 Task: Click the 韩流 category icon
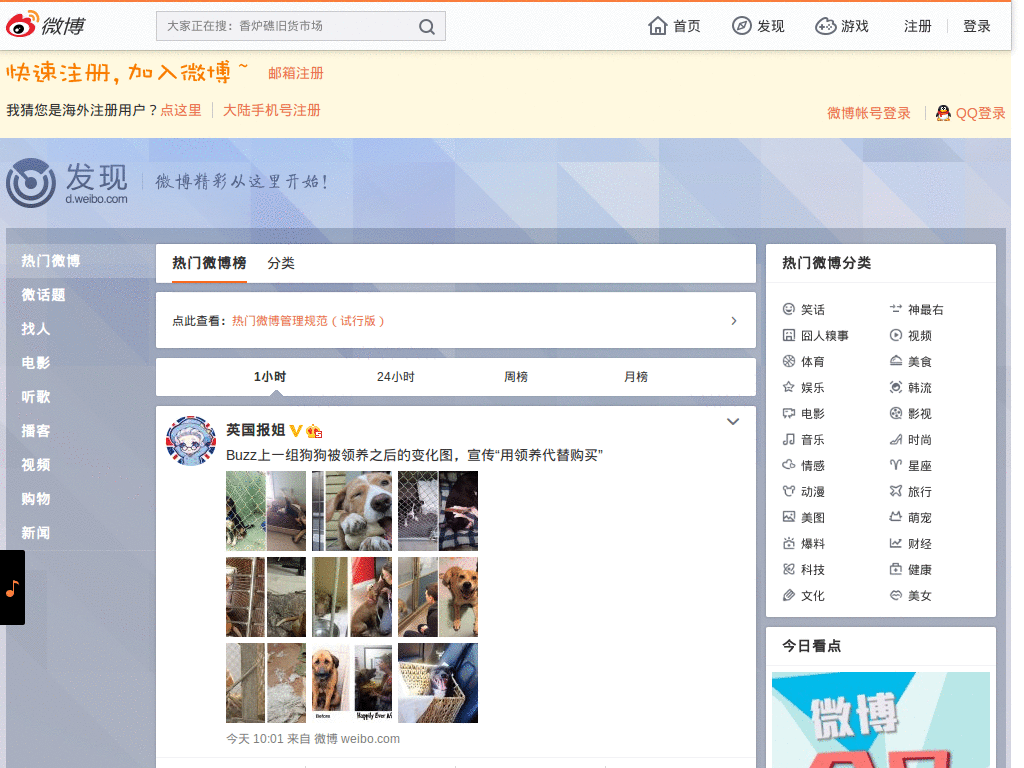[x=895, y=387]
